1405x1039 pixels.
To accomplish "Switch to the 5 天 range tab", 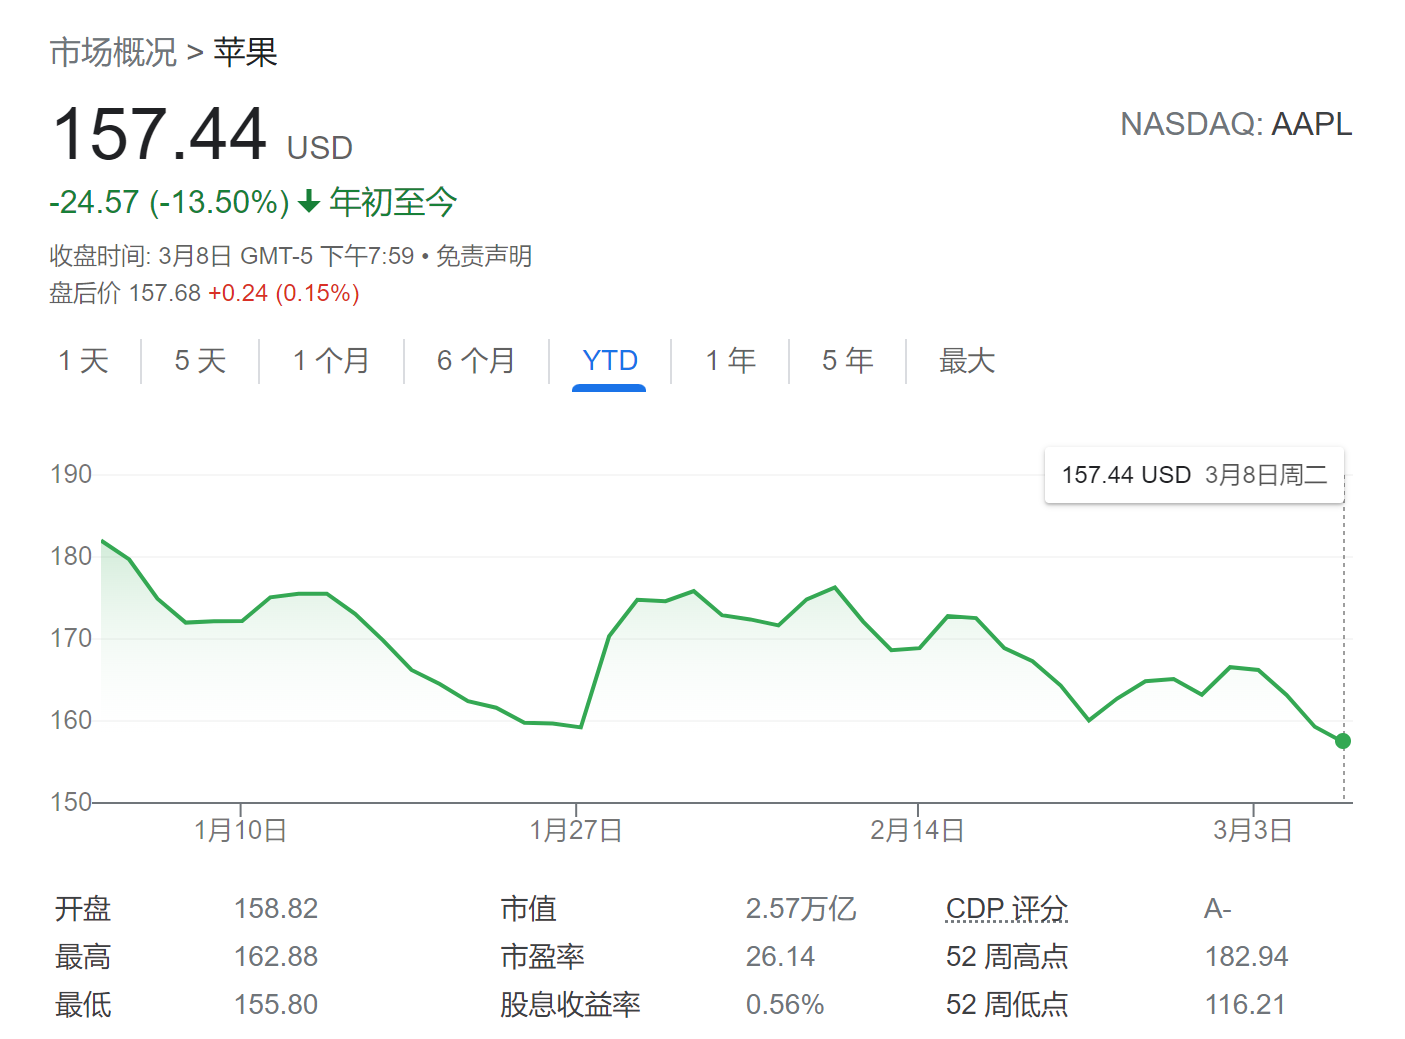I will click(200, 360).
